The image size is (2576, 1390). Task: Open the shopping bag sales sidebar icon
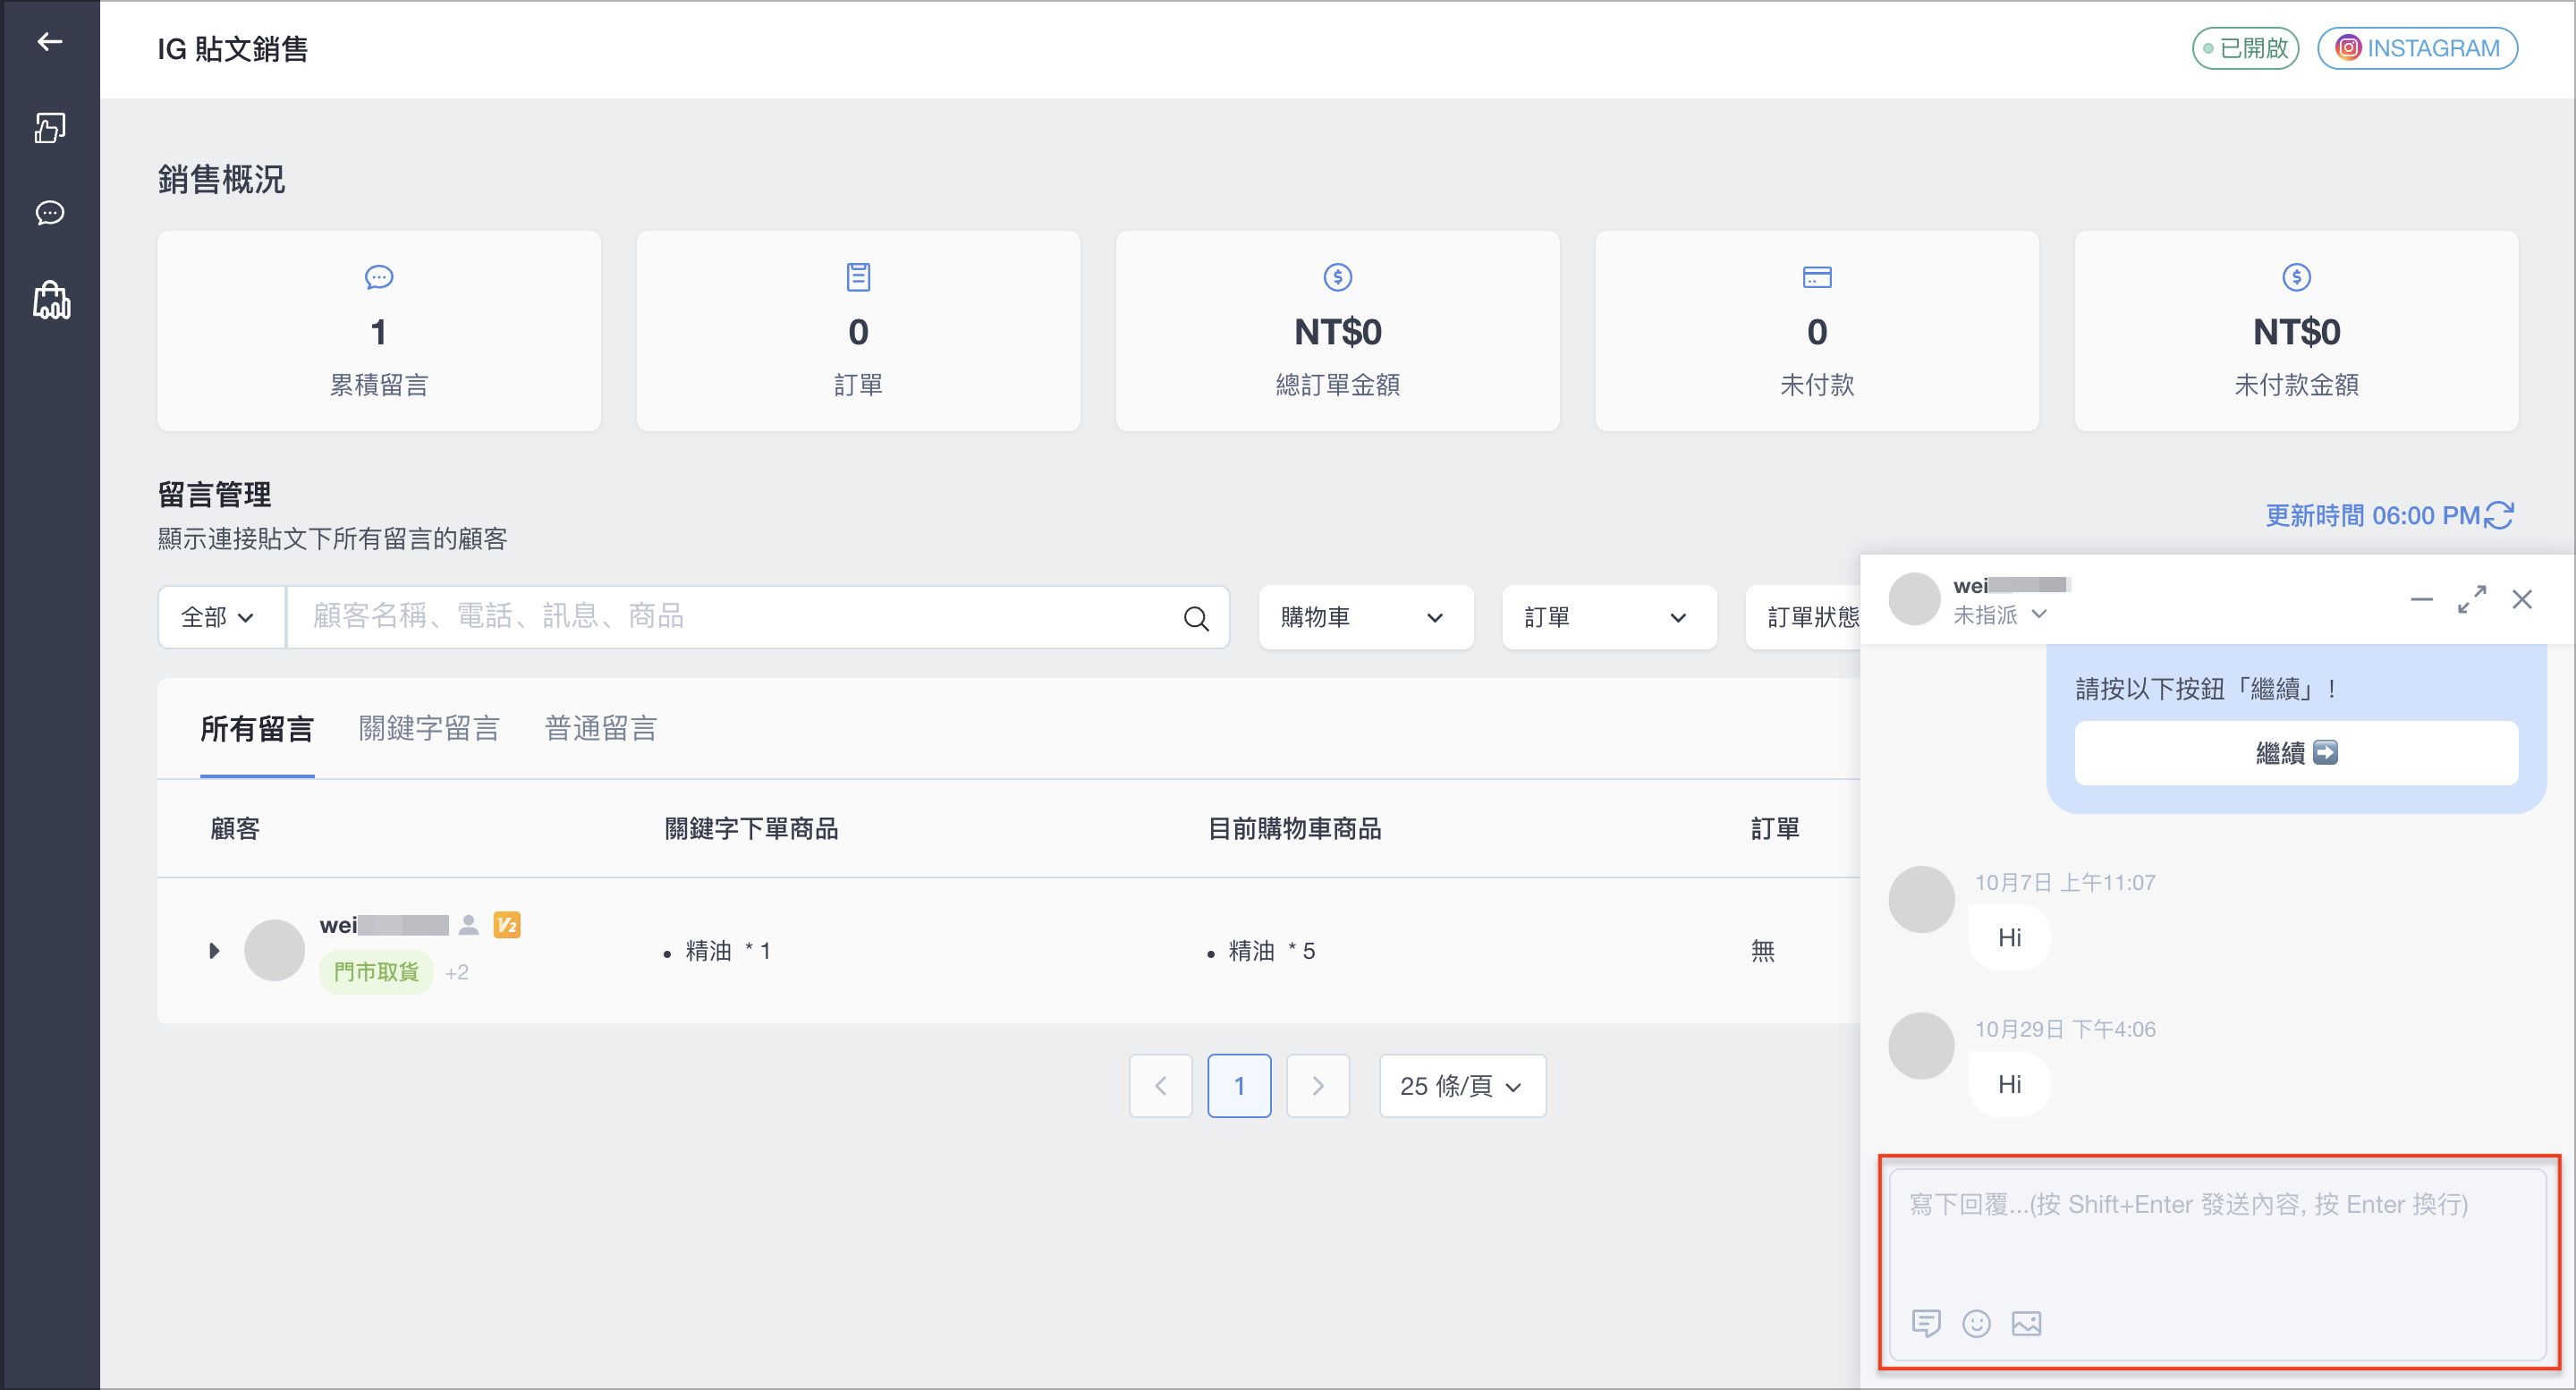click(x=51, y=300)
